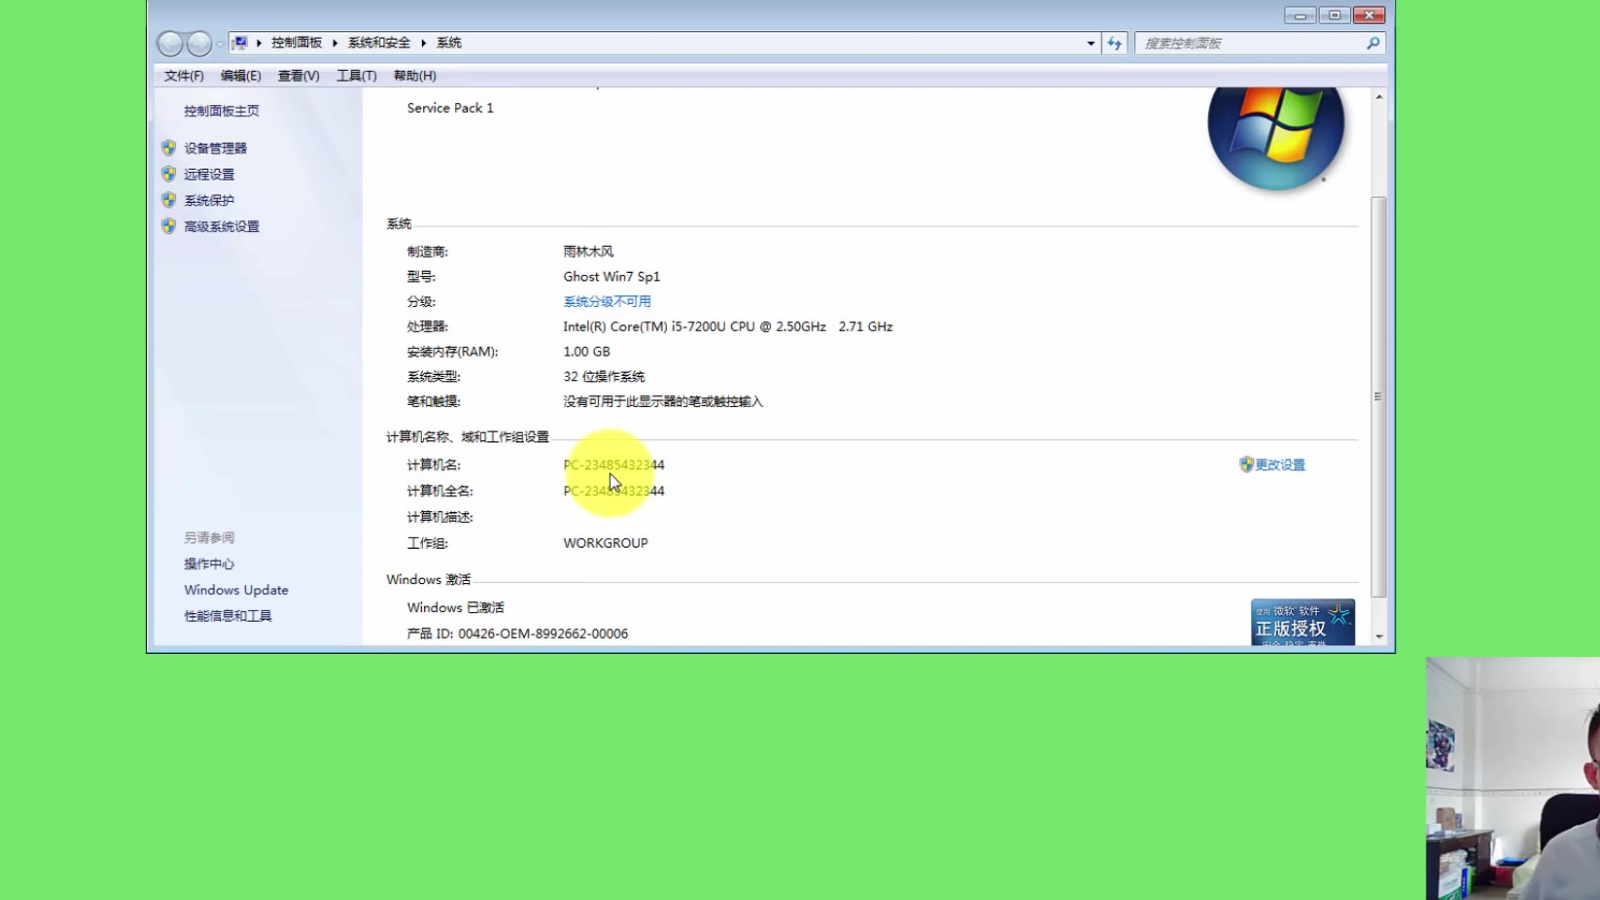Open 操作中心 under 另请参阅
The width and height of the screenshot is (1600, 900).
coord(209,564)
